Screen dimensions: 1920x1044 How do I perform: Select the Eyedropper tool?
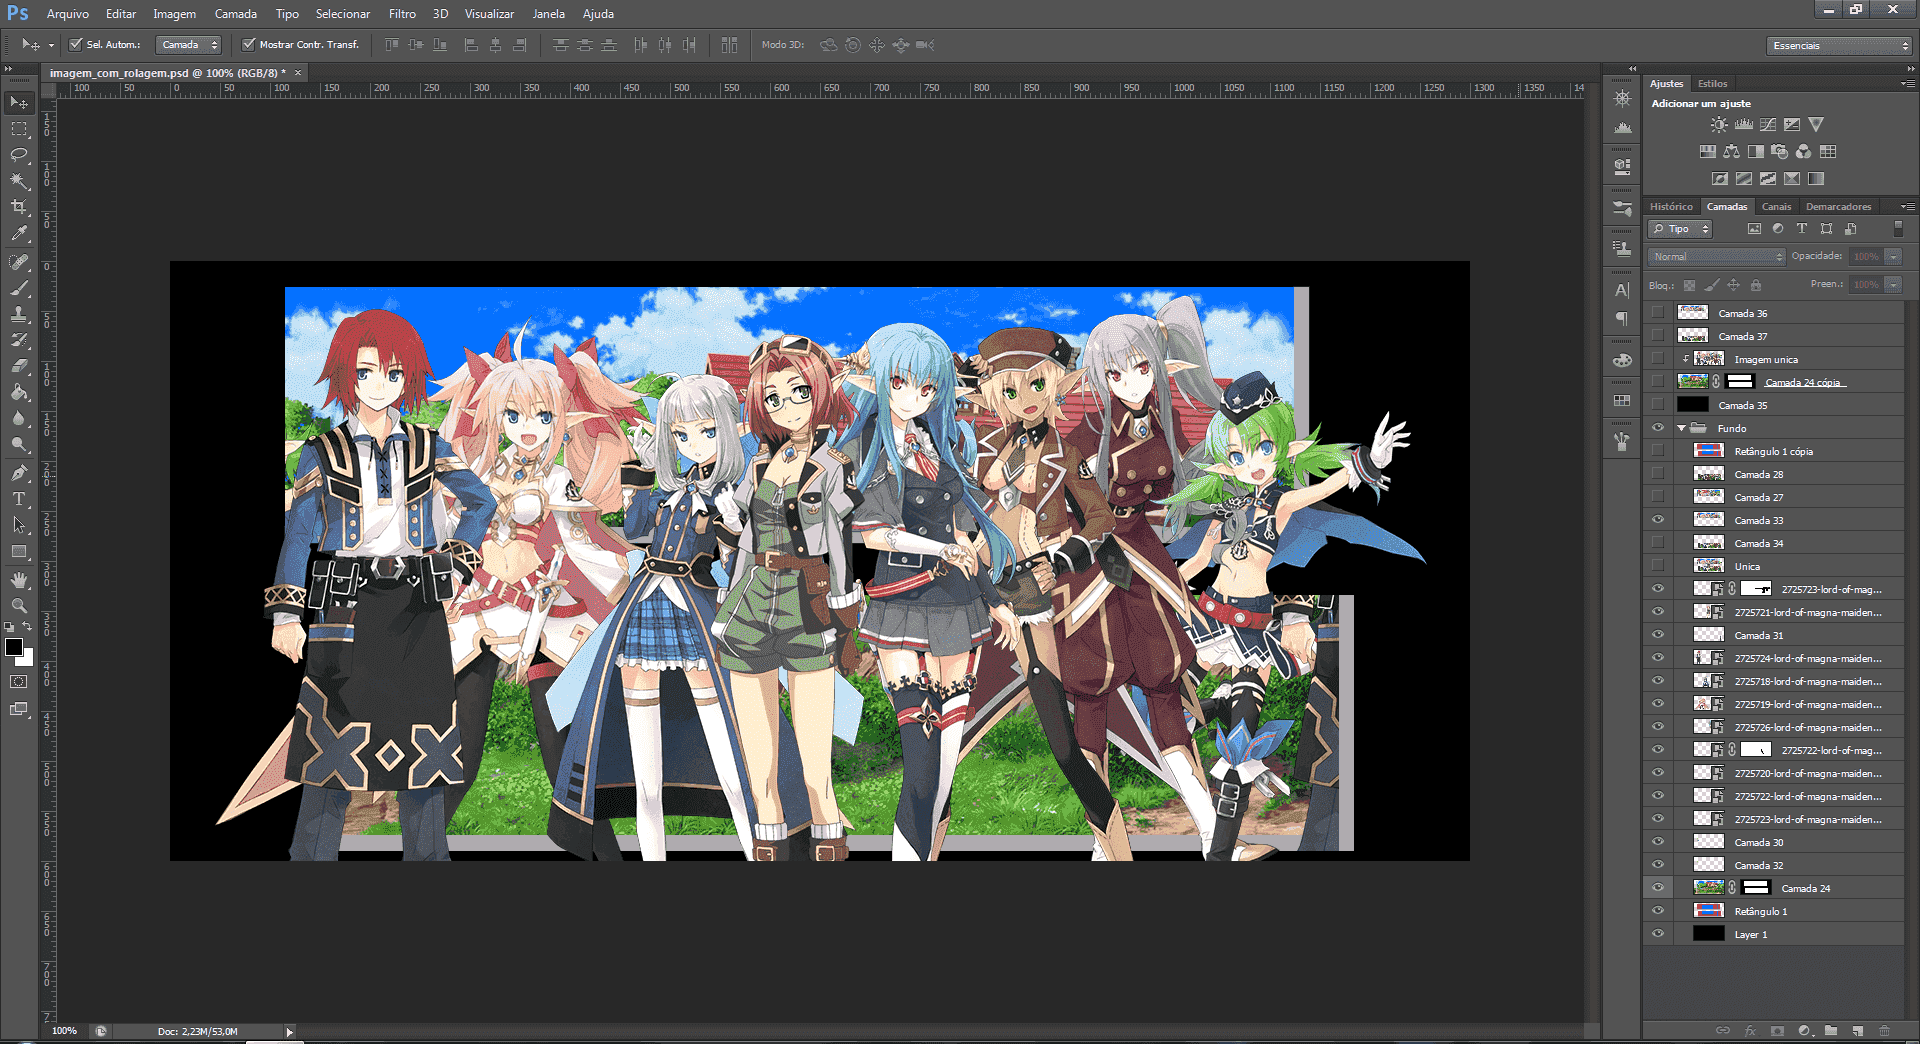coord(19,233)
